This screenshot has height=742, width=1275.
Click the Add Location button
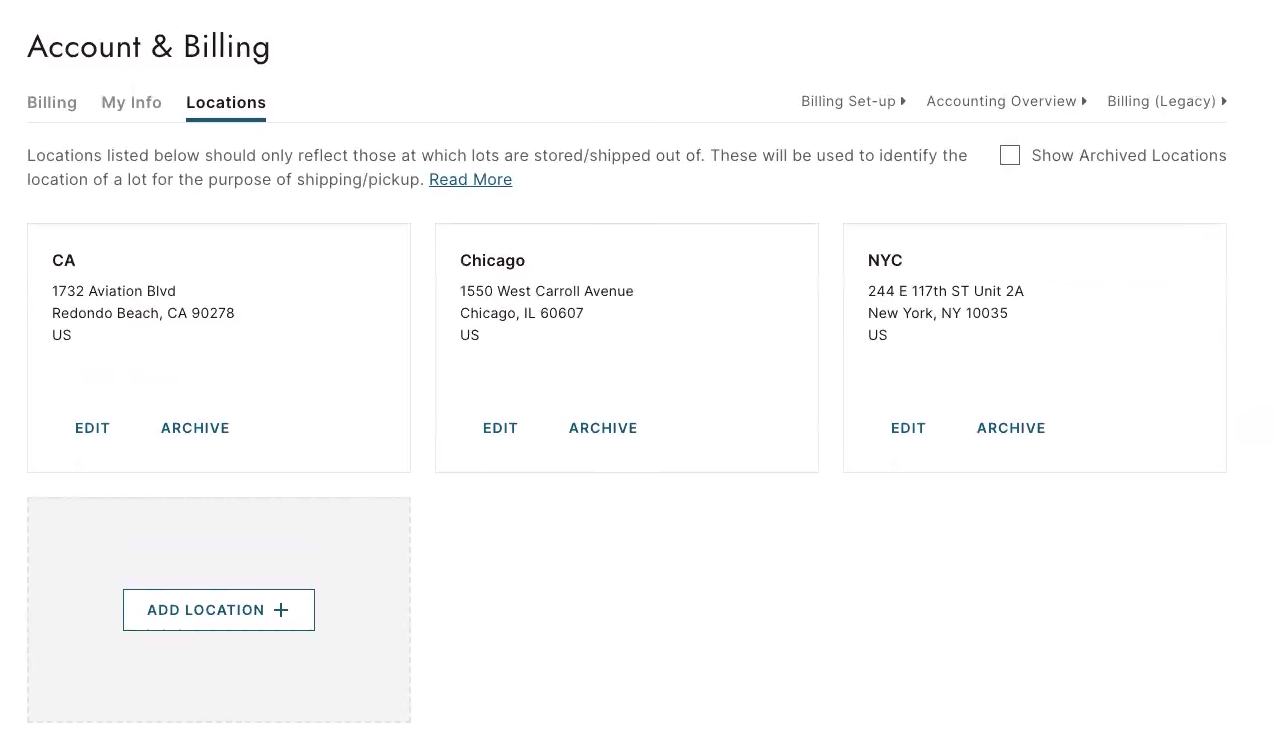219,610
